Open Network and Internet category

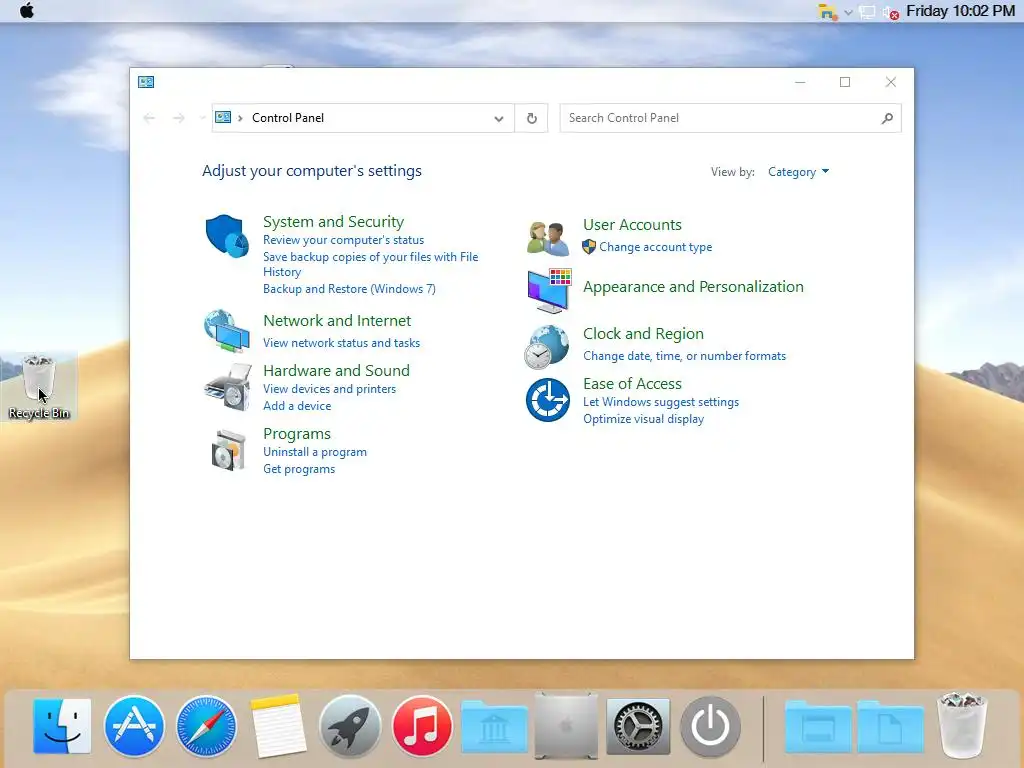(x=337, y=321)
